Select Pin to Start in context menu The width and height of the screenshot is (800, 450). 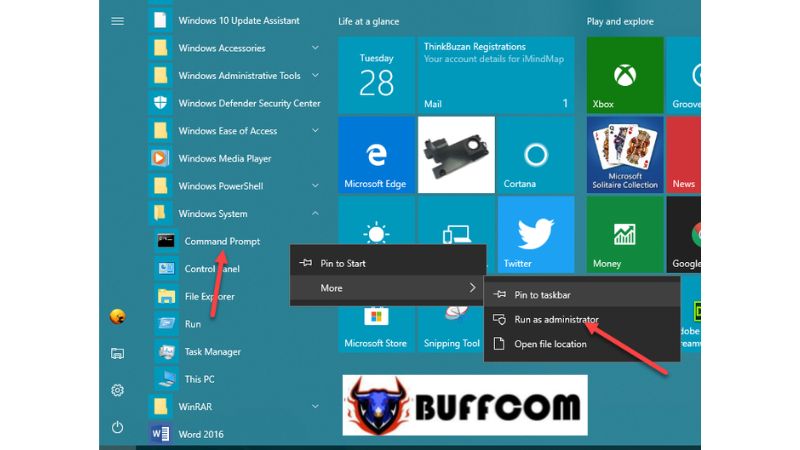pyautogui.click(x=388, y=263)
